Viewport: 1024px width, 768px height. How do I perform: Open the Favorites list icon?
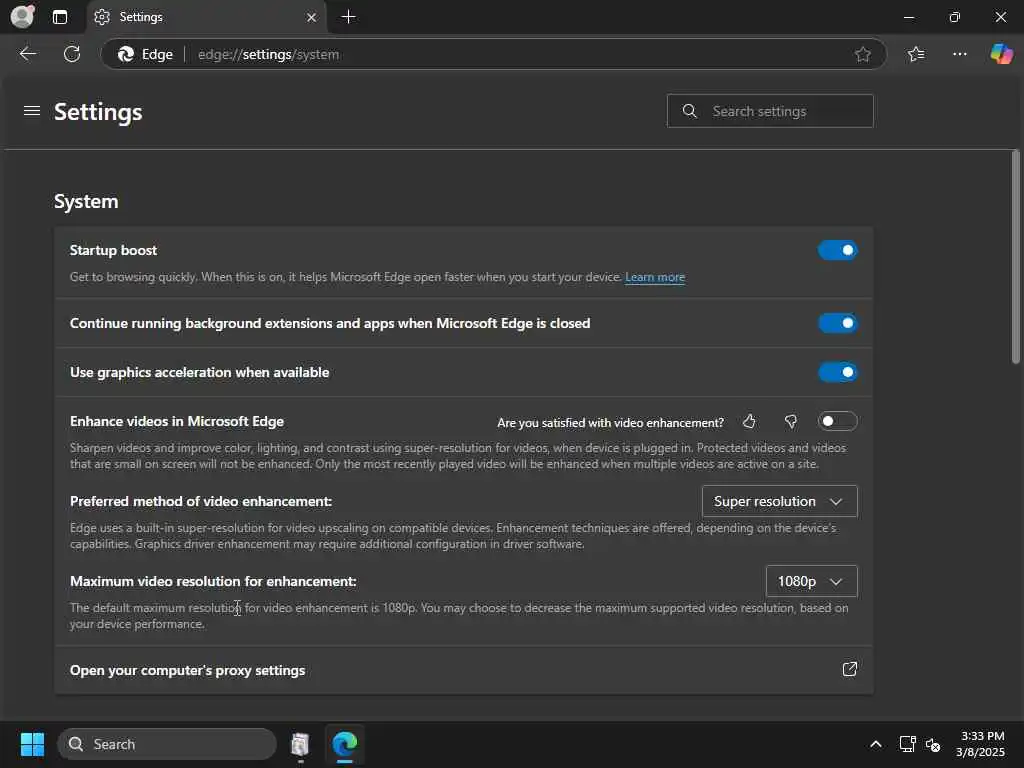916,54
